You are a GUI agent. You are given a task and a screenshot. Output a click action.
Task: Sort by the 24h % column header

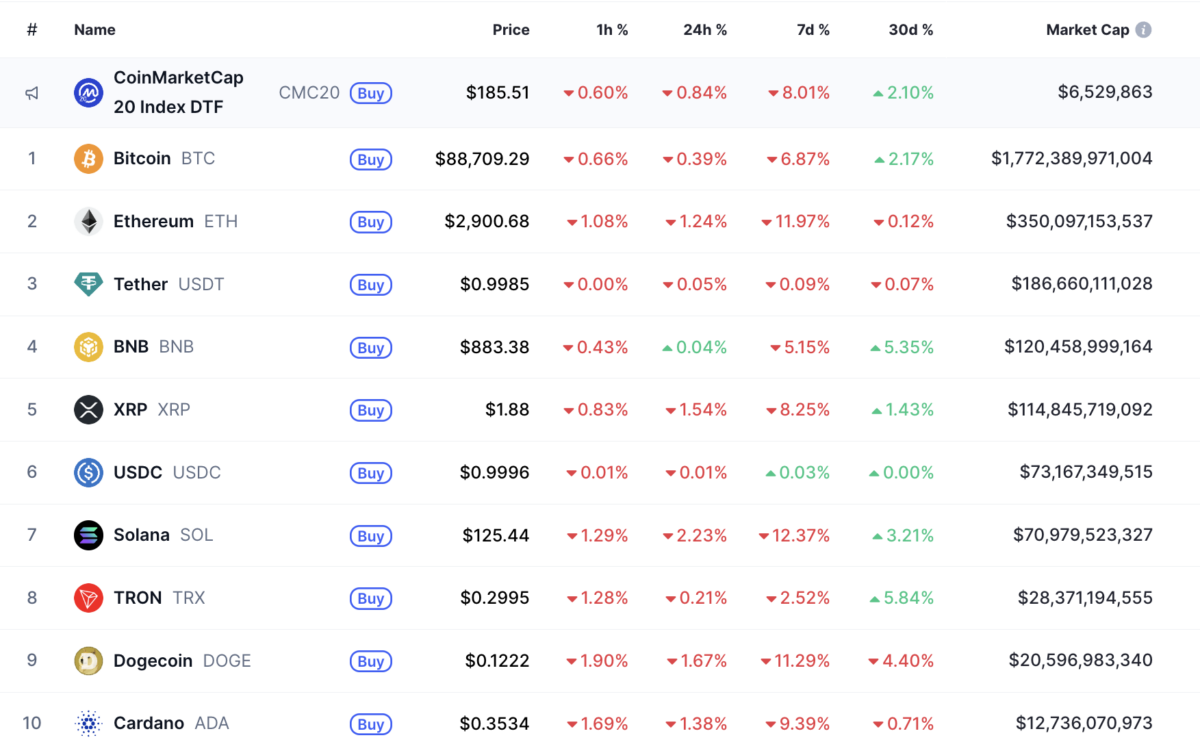coord(705,30)
